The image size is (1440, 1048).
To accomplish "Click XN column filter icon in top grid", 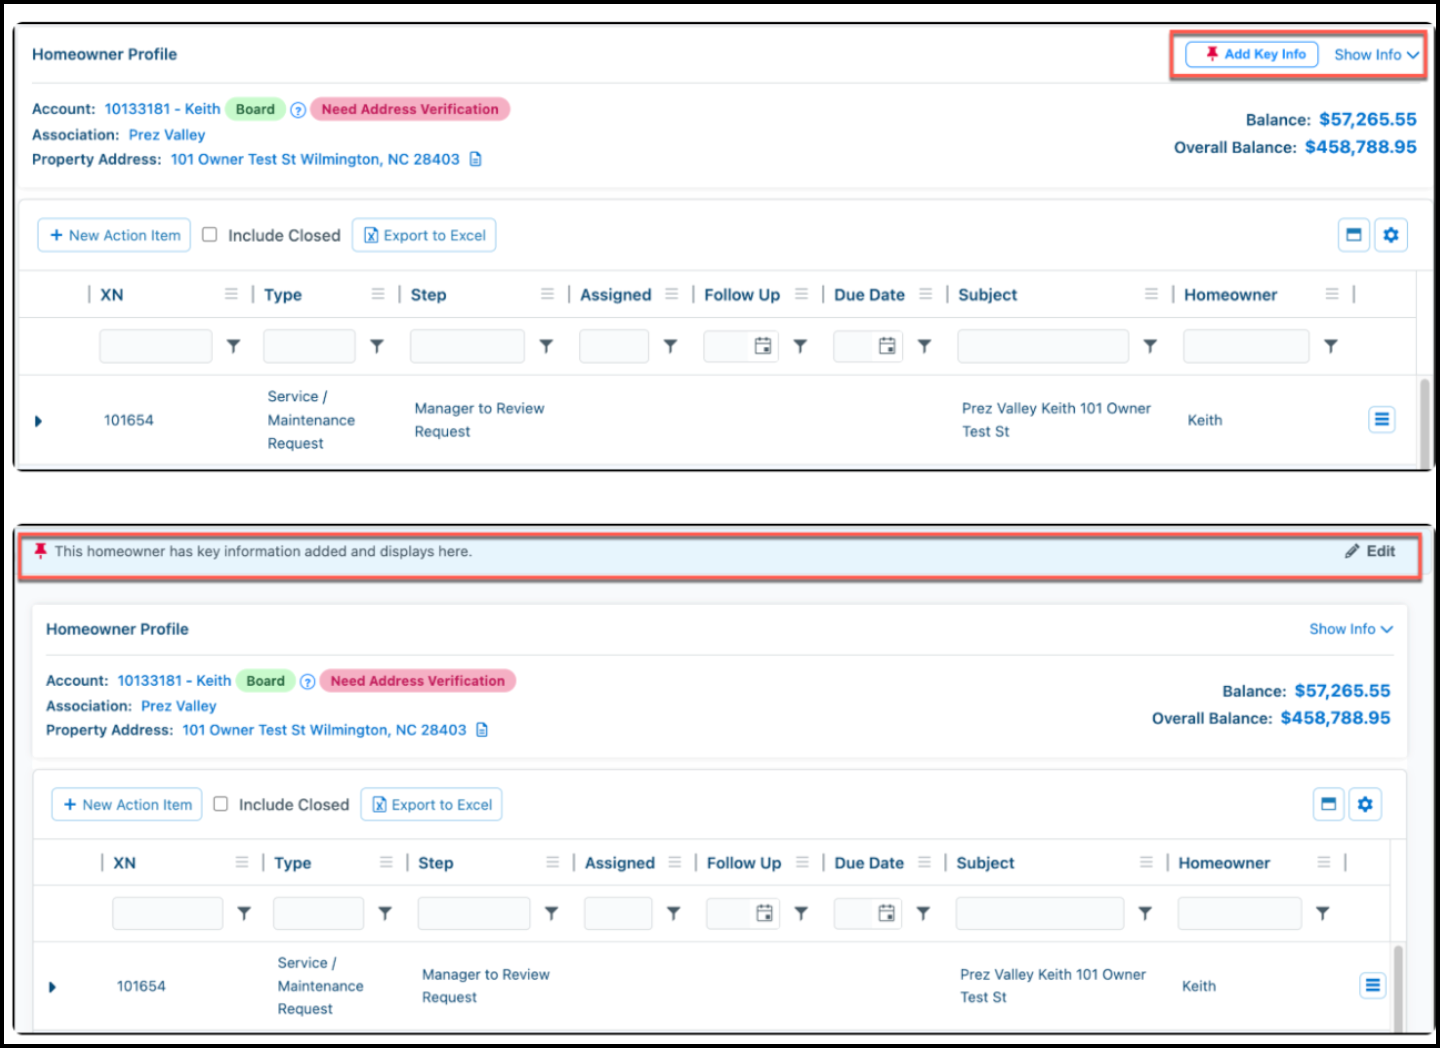I will click(233, 346).
